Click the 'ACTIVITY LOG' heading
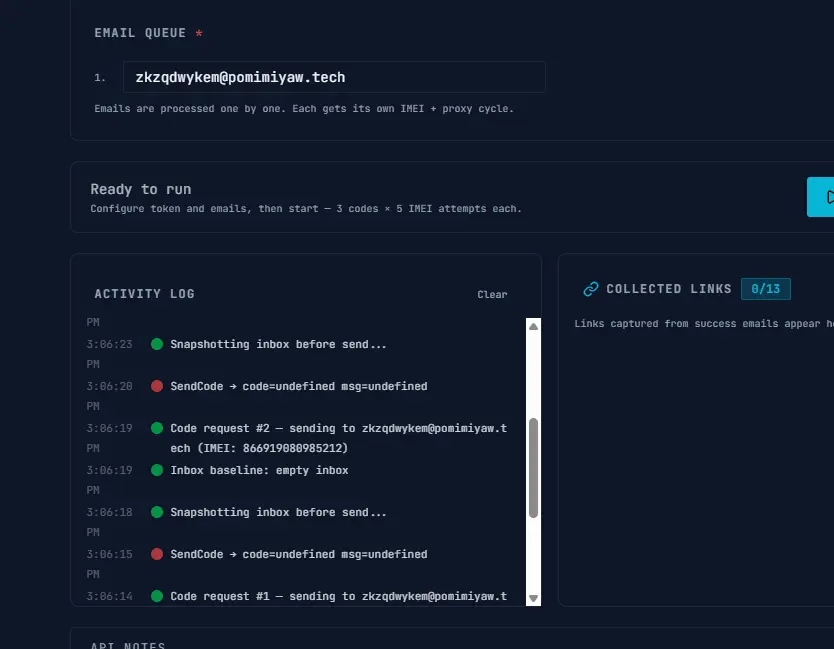The image size is (834, 649). [145, 294]
